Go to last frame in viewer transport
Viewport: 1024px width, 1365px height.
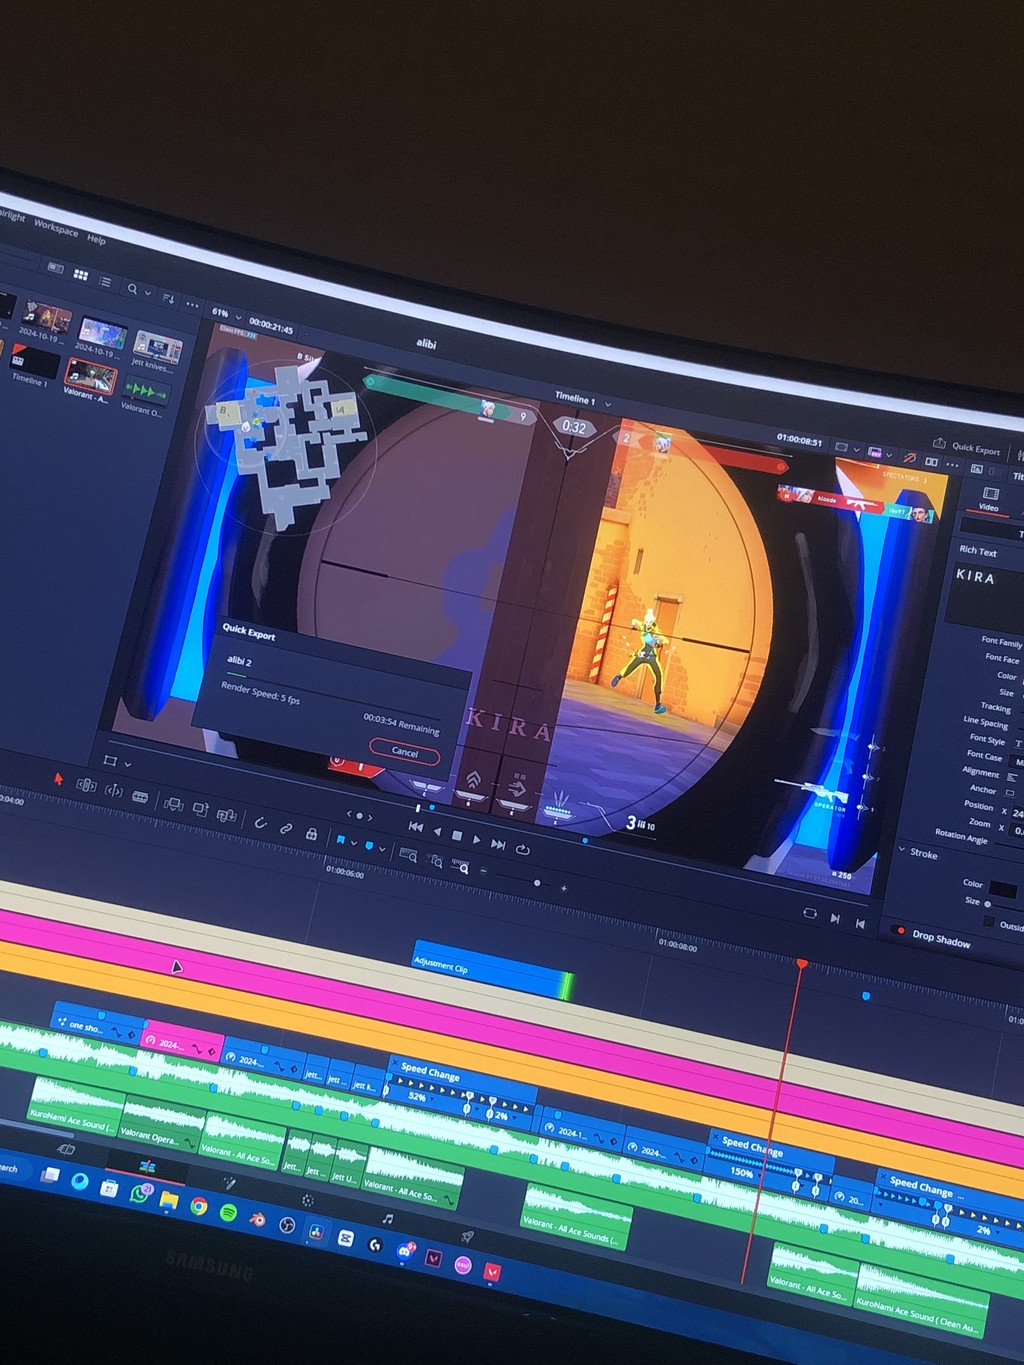point(498,845)
